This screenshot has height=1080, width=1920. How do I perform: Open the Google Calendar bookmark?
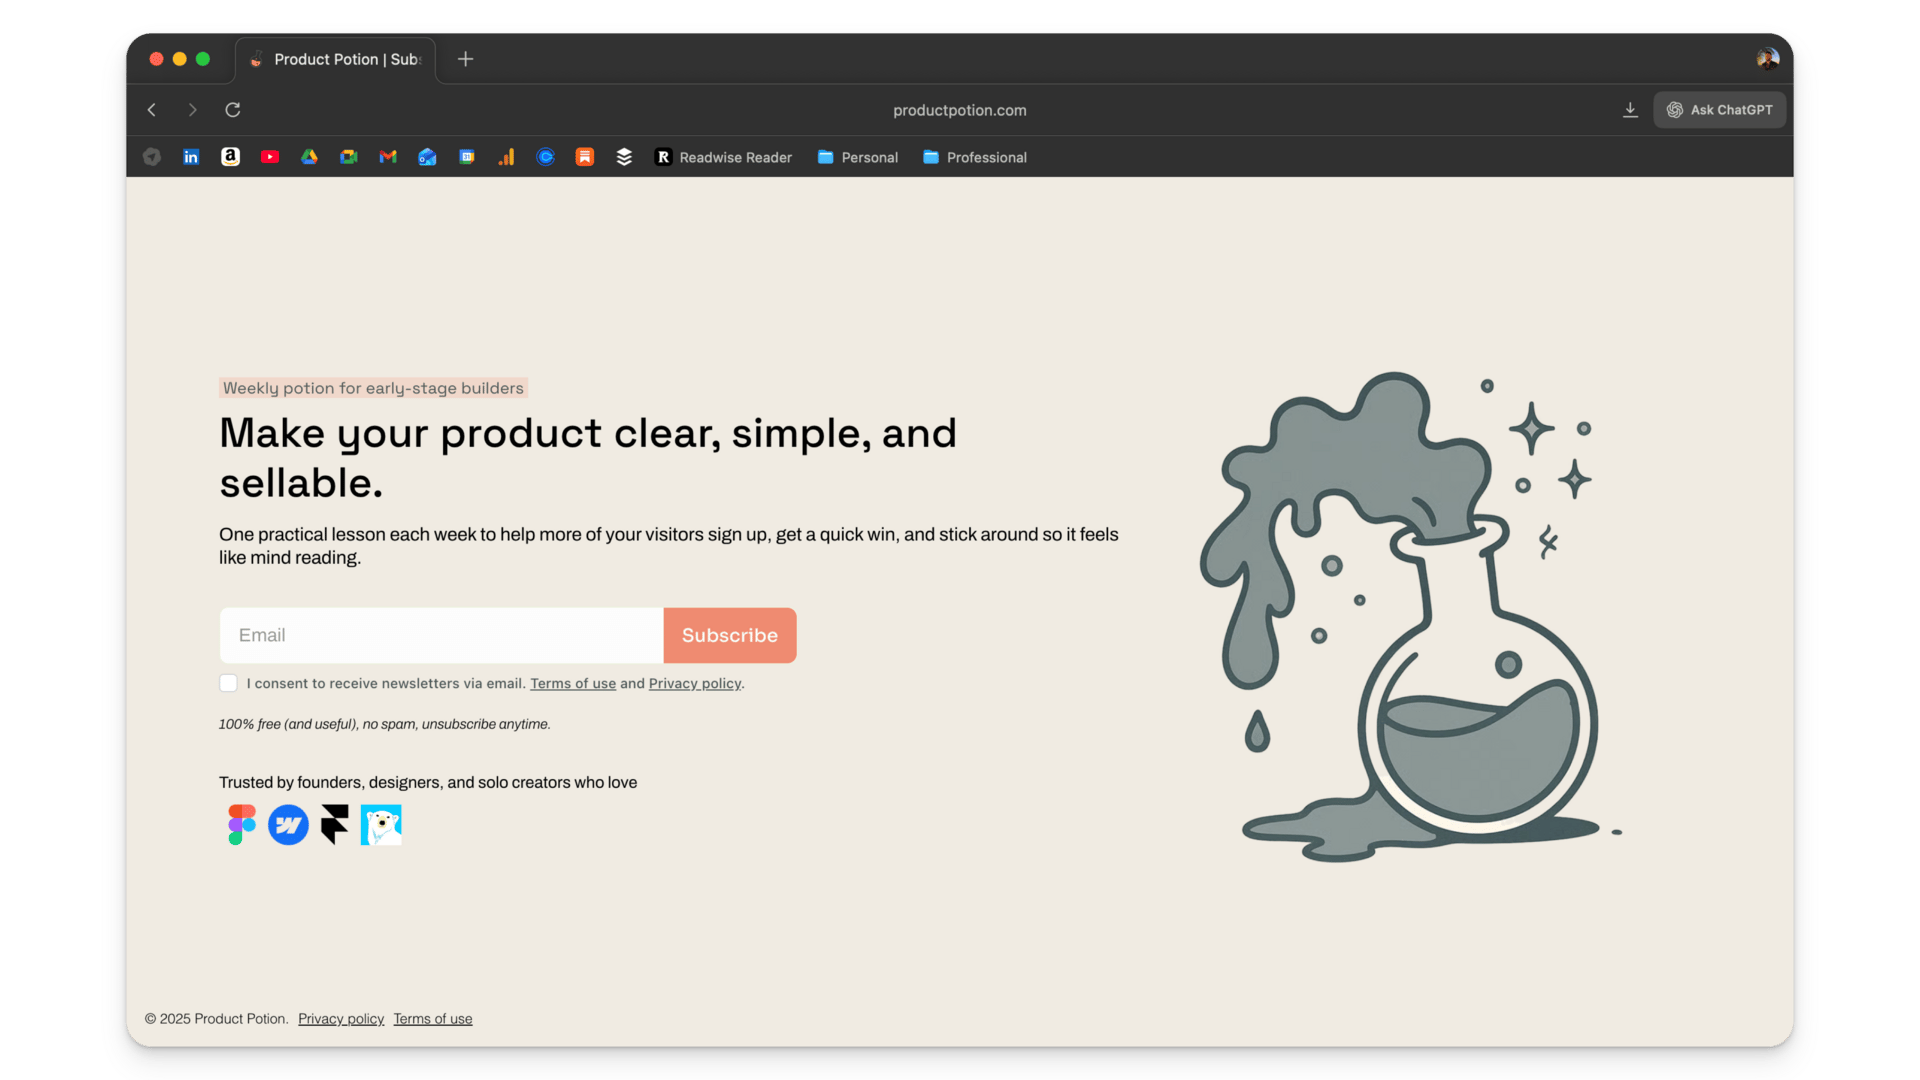coord(467,157)
